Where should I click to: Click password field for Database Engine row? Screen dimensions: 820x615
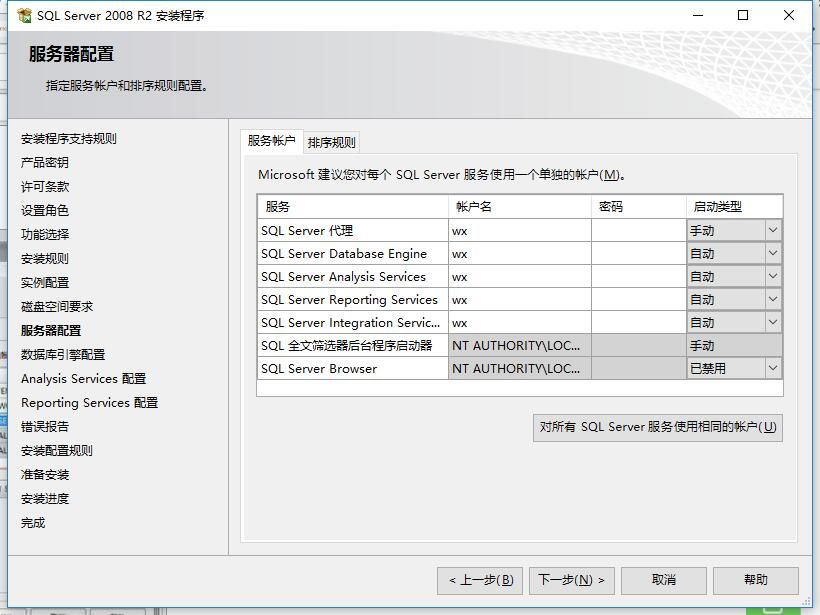click(x=639, y=253)
